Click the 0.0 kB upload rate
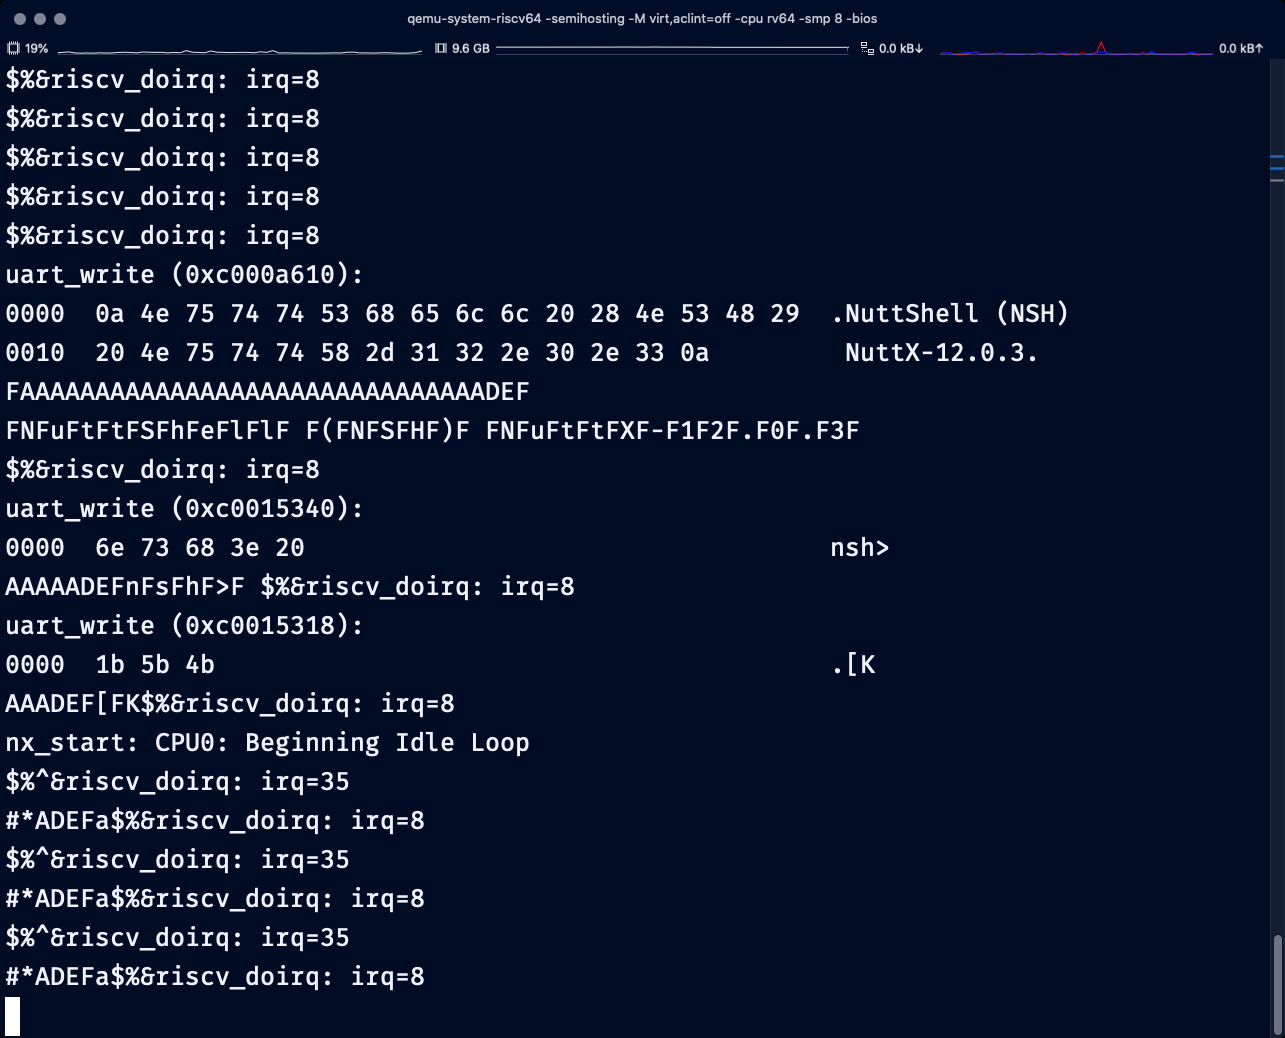 pos(1241,48)
